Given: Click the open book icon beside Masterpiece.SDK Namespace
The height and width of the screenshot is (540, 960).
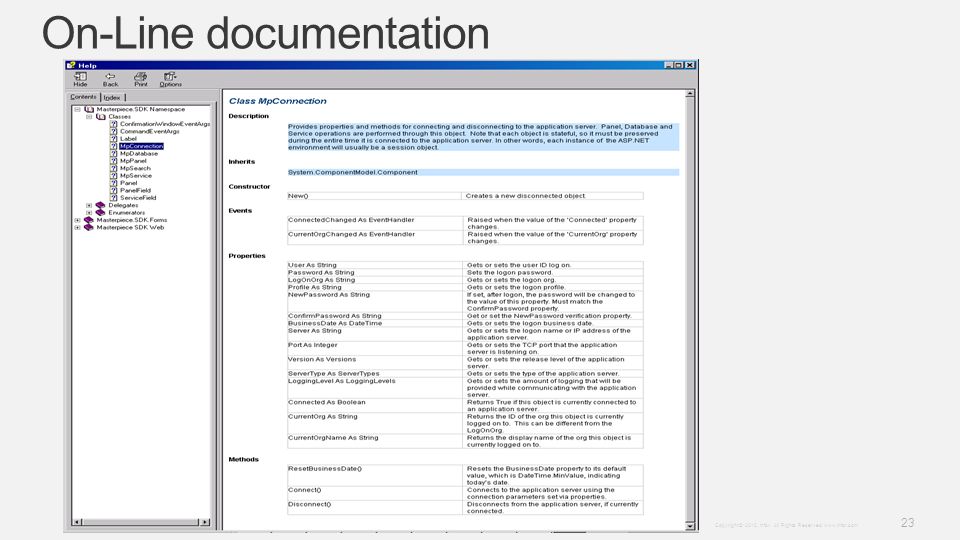Looking at the screenshot, I should (89, 109).
